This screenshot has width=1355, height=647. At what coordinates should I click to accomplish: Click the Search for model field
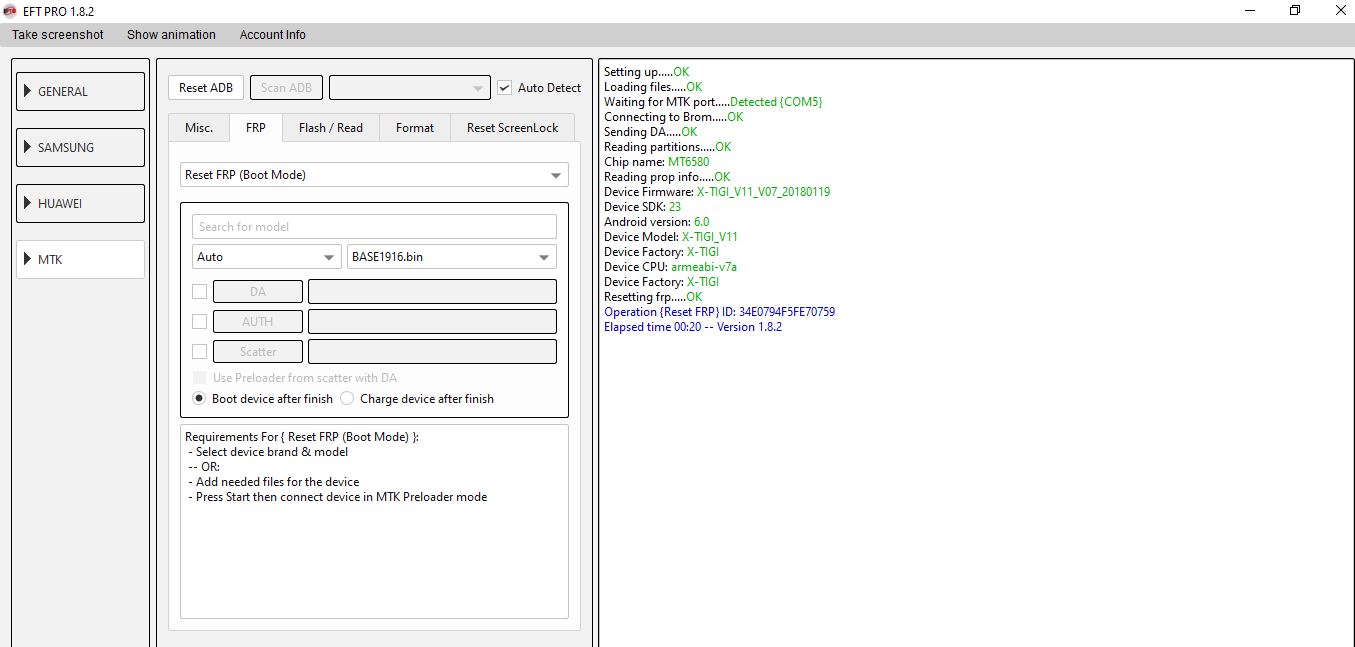click(x=374, y=227)
